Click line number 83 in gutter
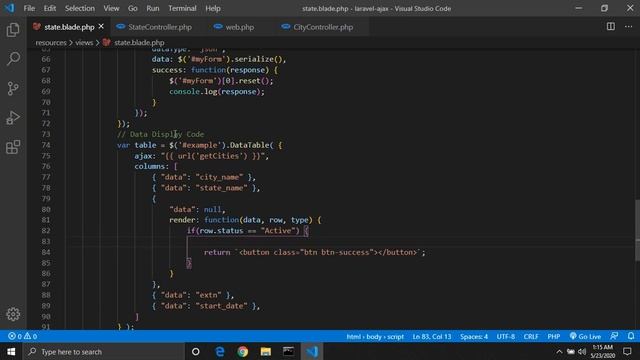 tap(46, 241)
